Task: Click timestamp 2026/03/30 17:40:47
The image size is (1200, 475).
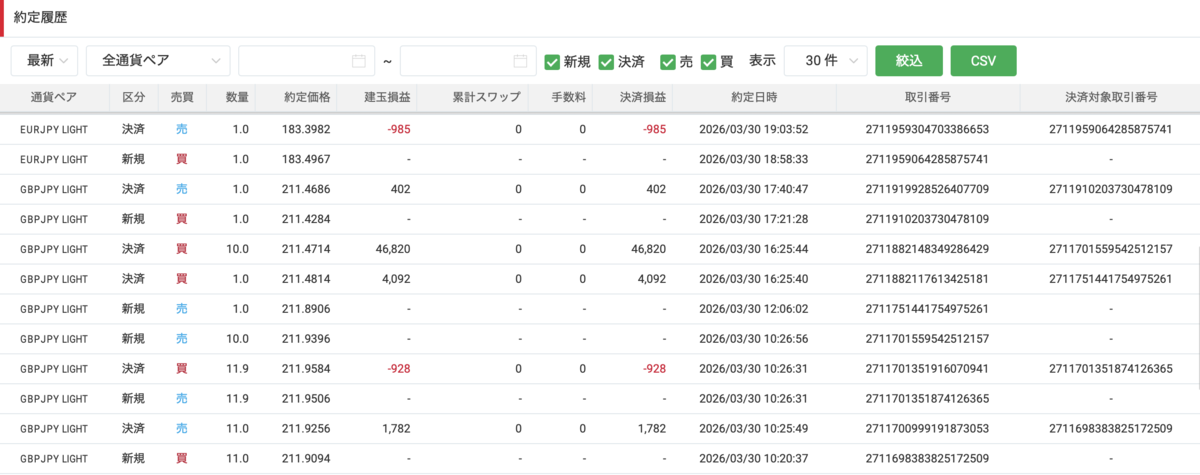Action: [x=754, y=189]
